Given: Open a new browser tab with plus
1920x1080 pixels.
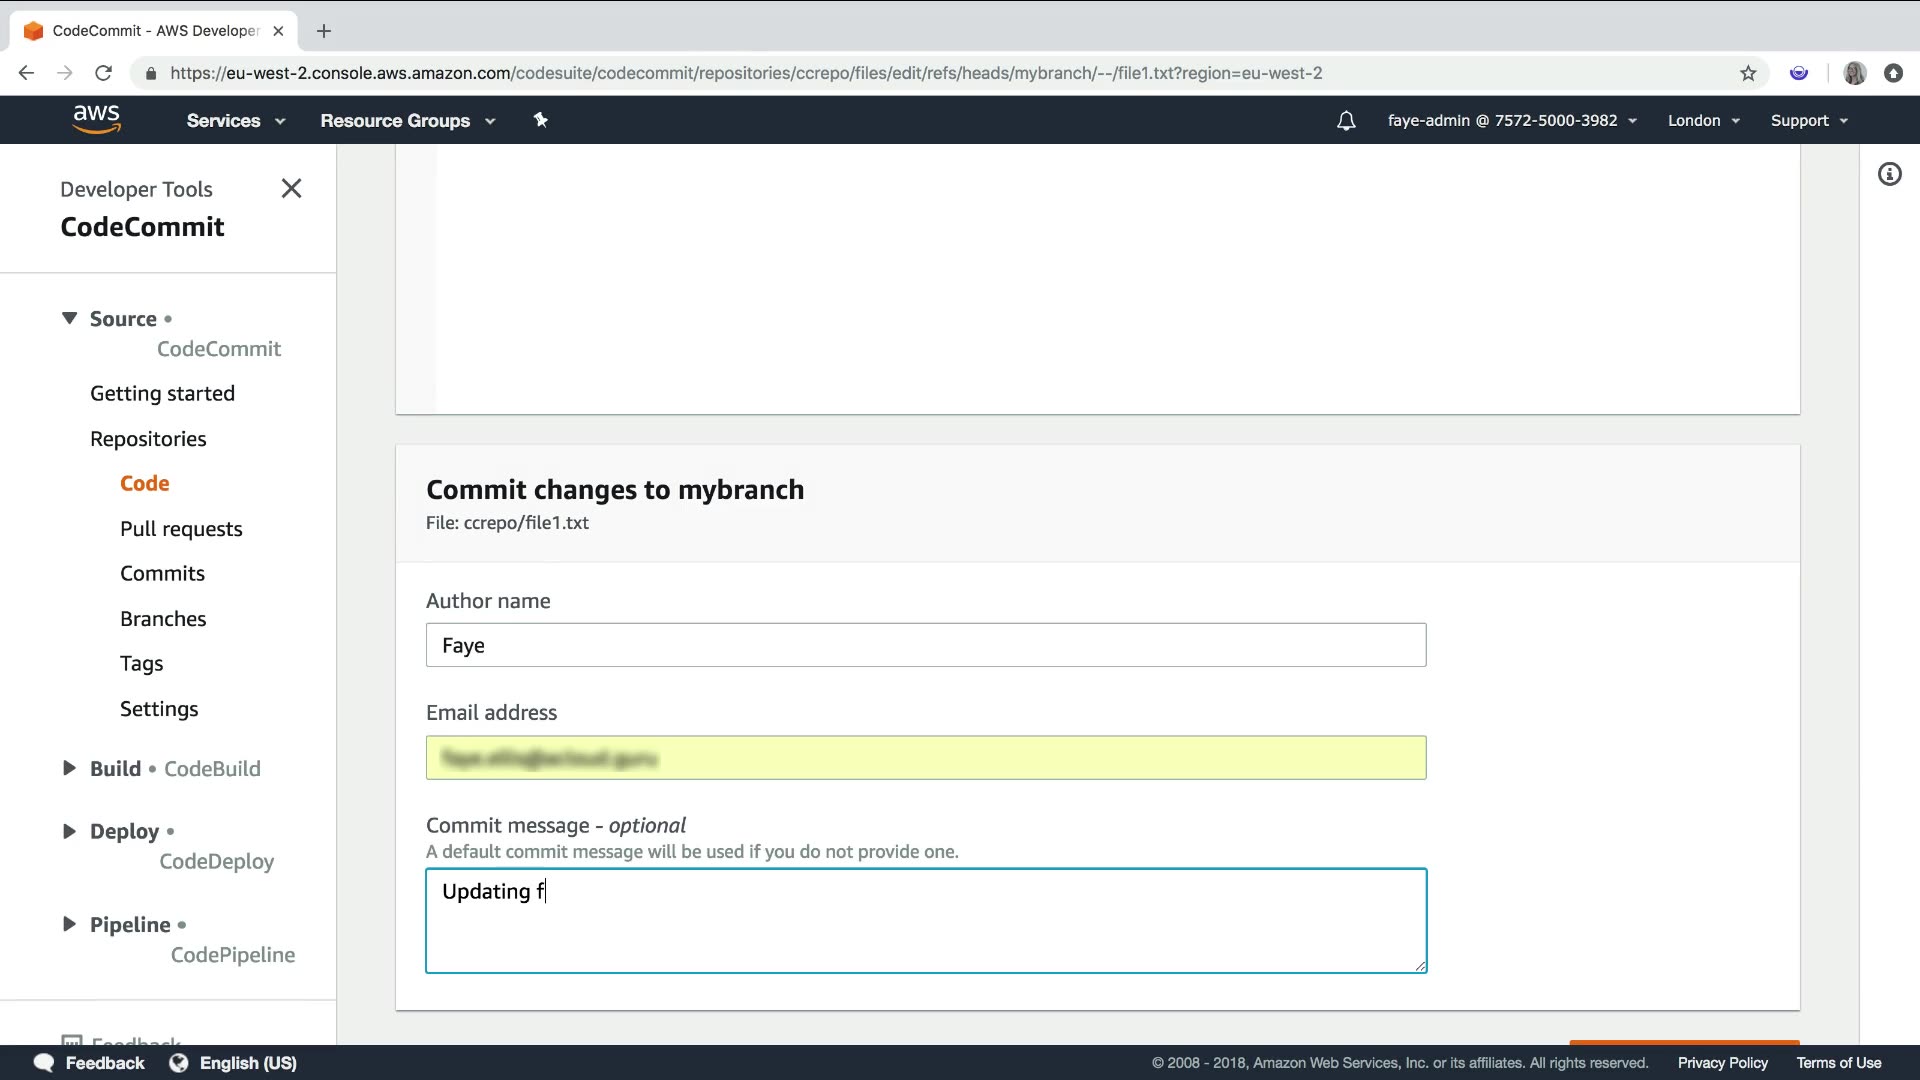Looking at the screenshot, I should 323,31.
